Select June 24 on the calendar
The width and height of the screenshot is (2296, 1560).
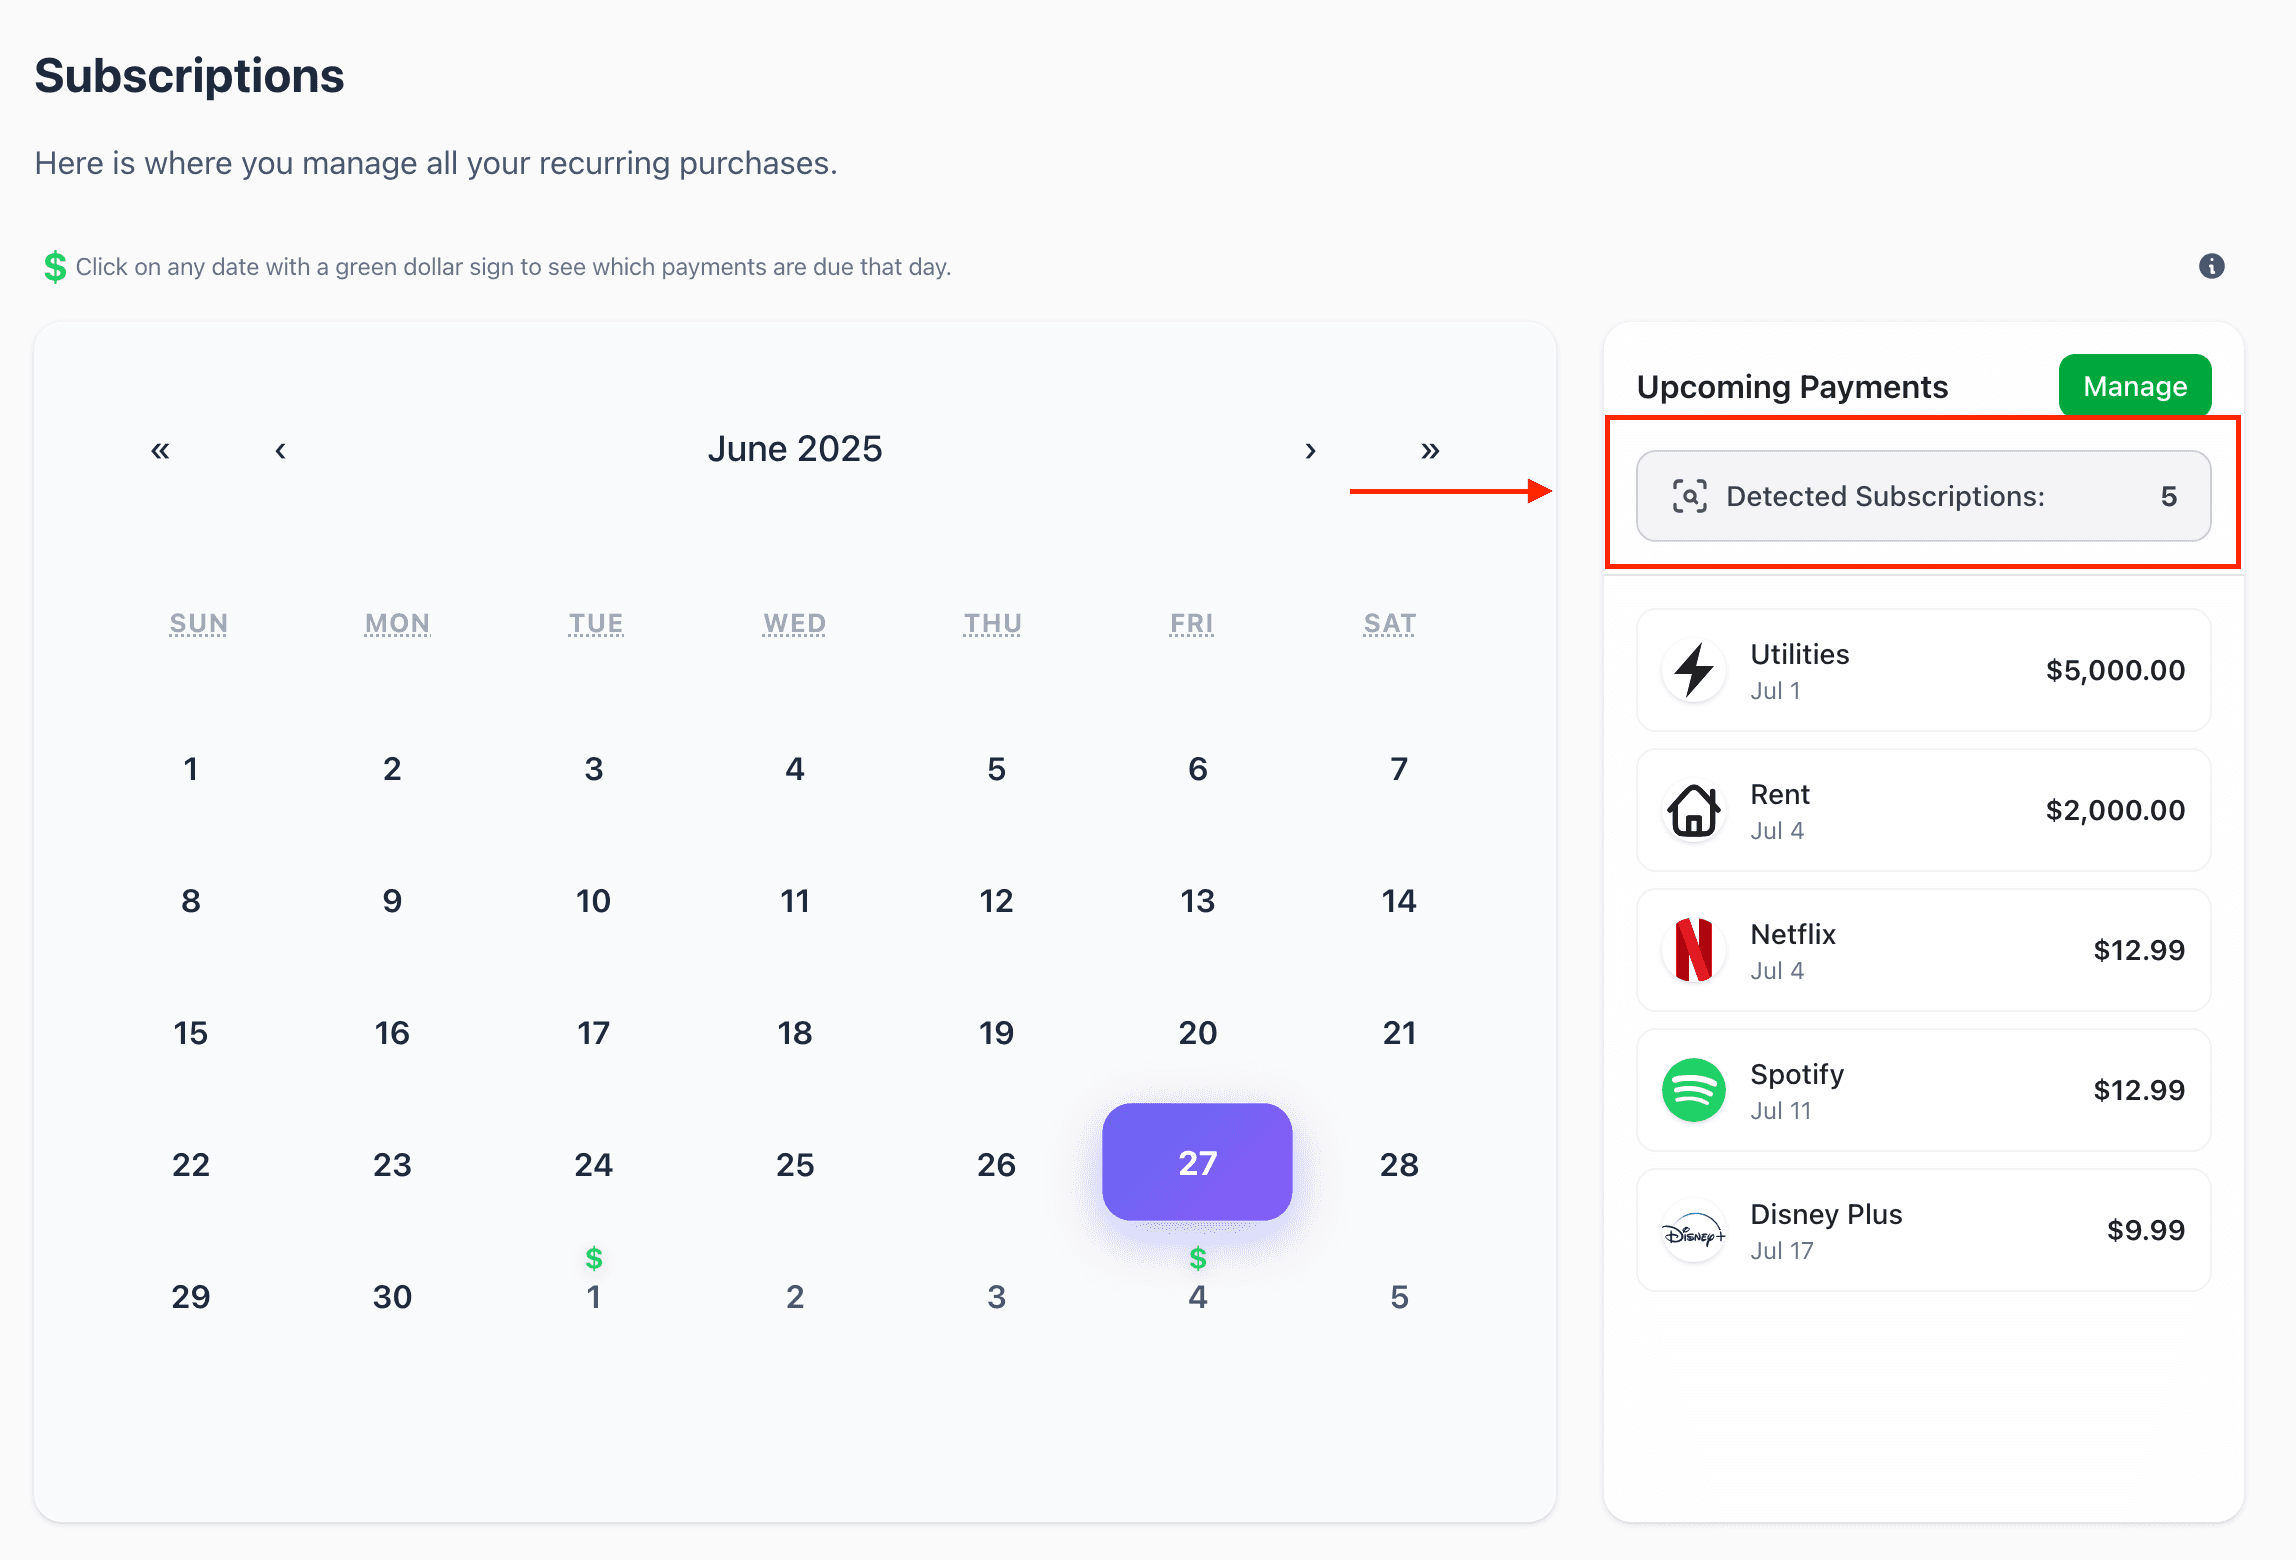click(x=594, y=1165)
